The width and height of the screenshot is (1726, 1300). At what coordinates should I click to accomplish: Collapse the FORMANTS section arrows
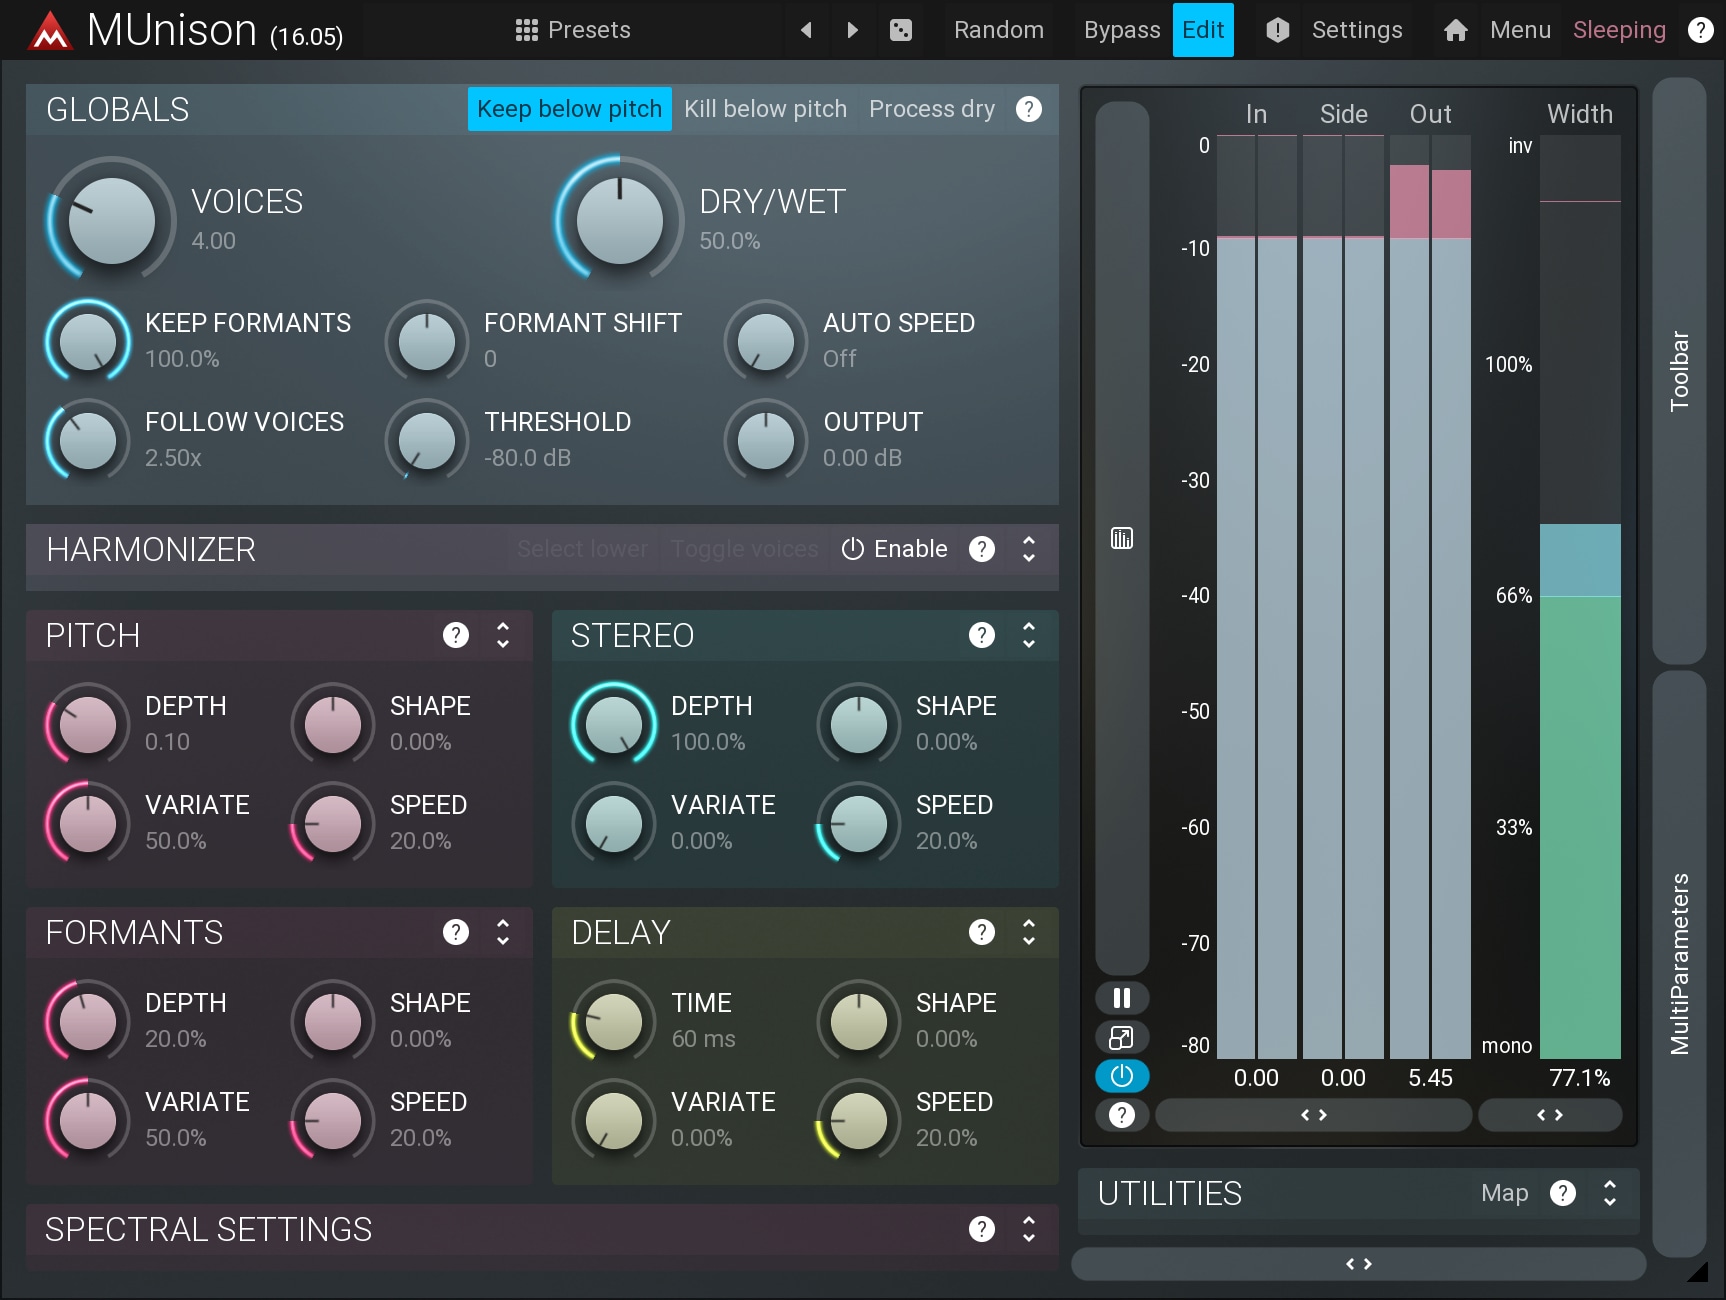click(503, 932)
